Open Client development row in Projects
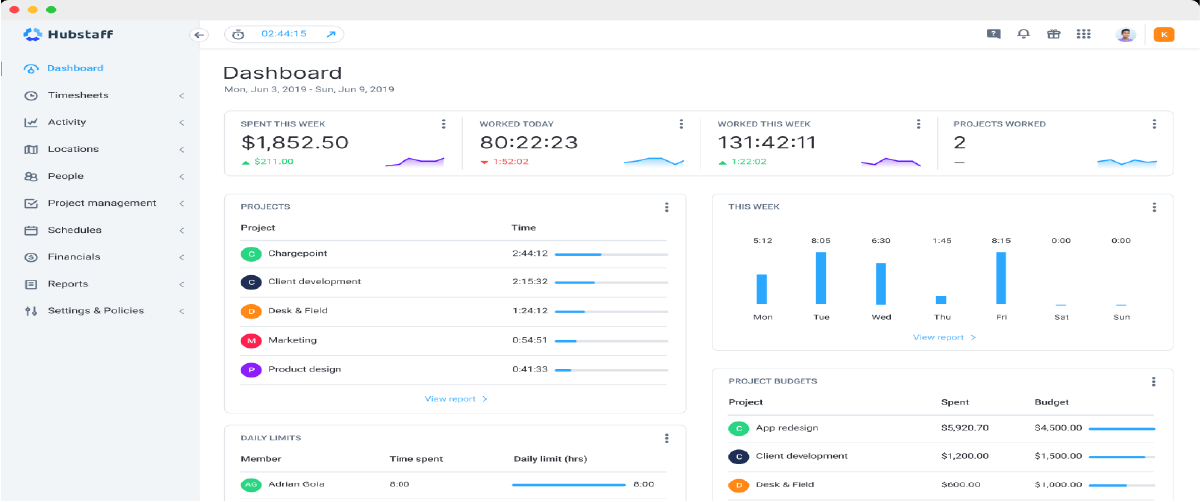 pos(455,282)
